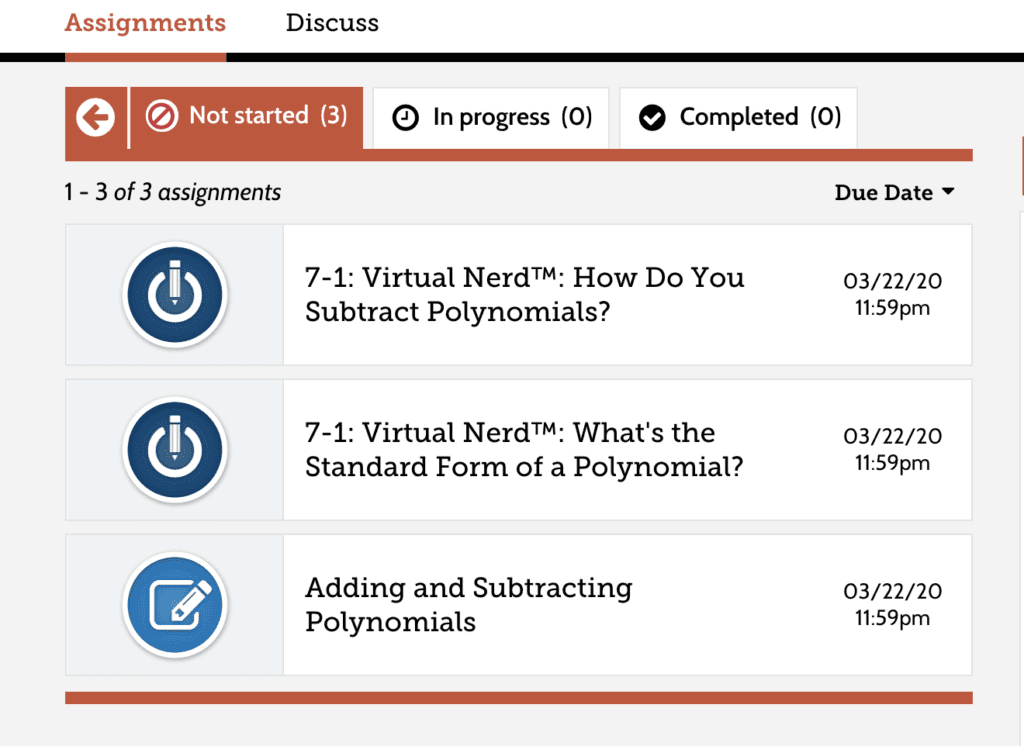Screen dimensions: 1024x746
Task: Click the back arrow icon
Action: [x=95, y=118]
